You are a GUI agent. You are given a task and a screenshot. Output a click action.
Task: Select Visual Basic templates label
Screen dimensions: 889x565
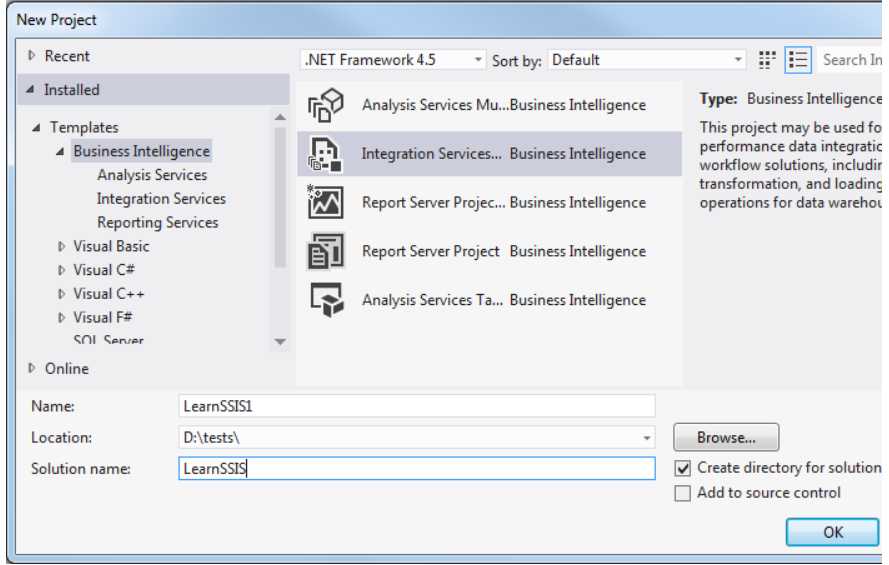[x=111, y=247]
